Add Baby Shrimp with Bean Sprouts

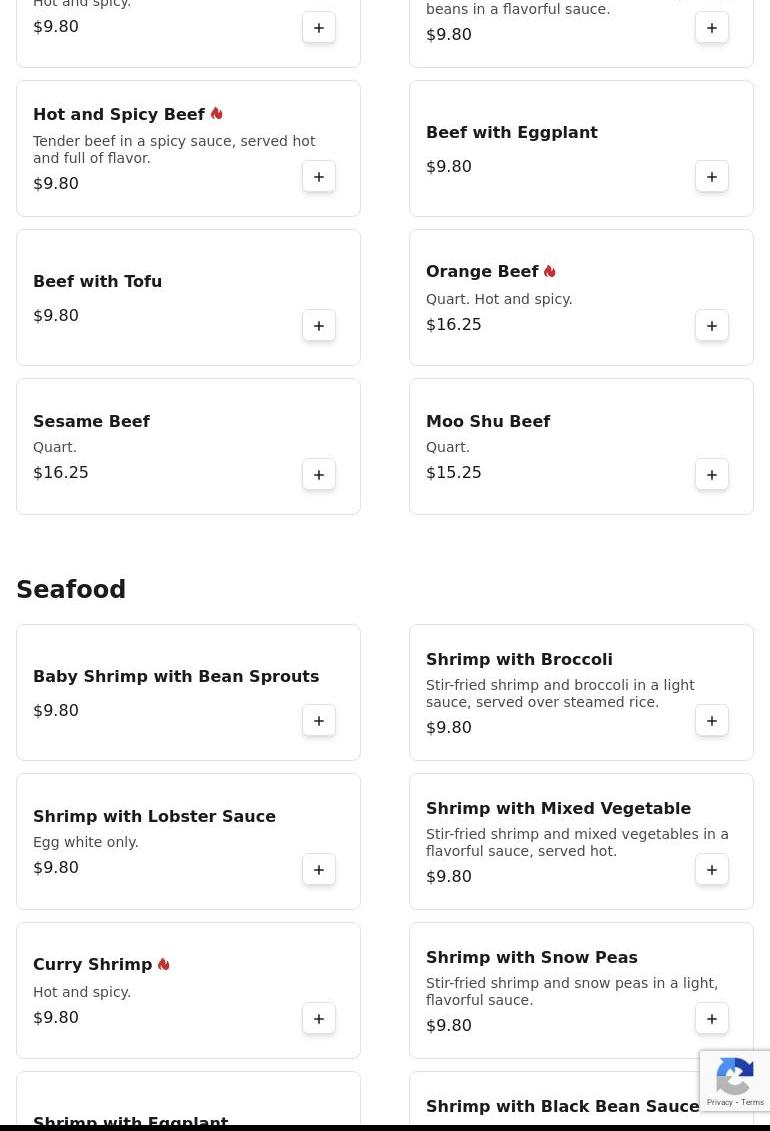pyautogui.click(x=319, y=721)
